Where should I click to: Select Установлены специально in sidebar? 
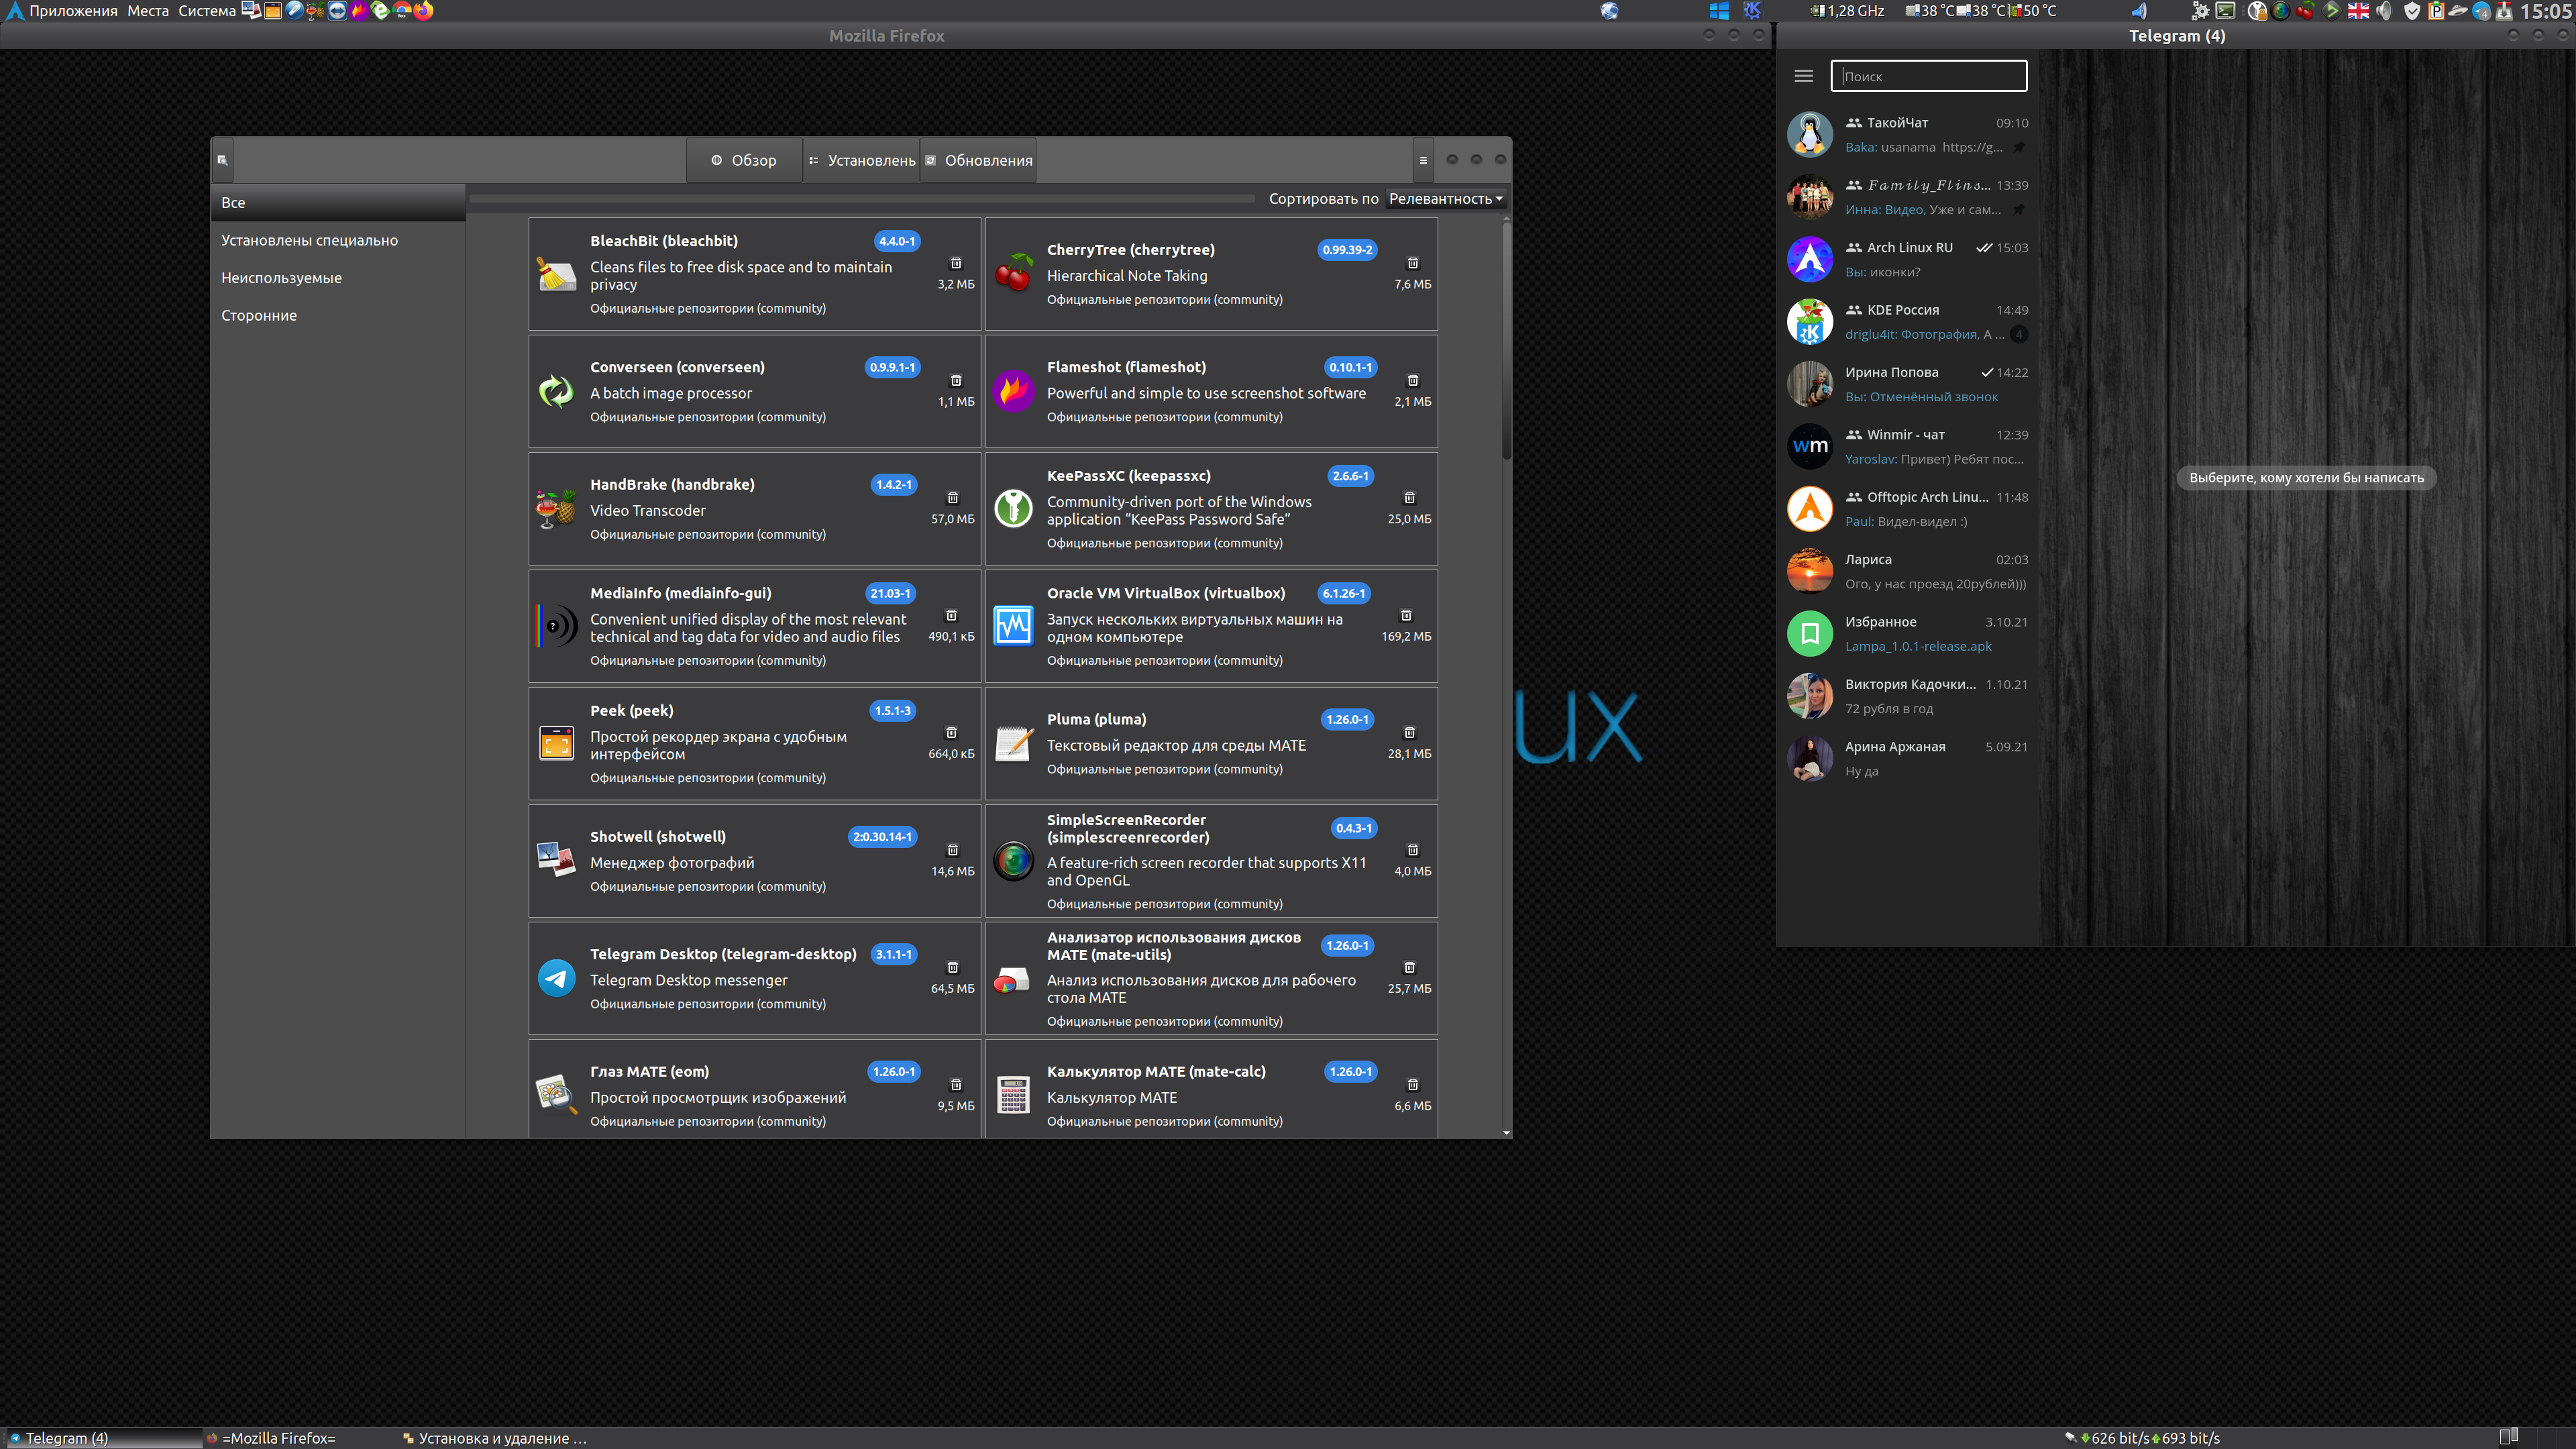click(x=338, y=240)
